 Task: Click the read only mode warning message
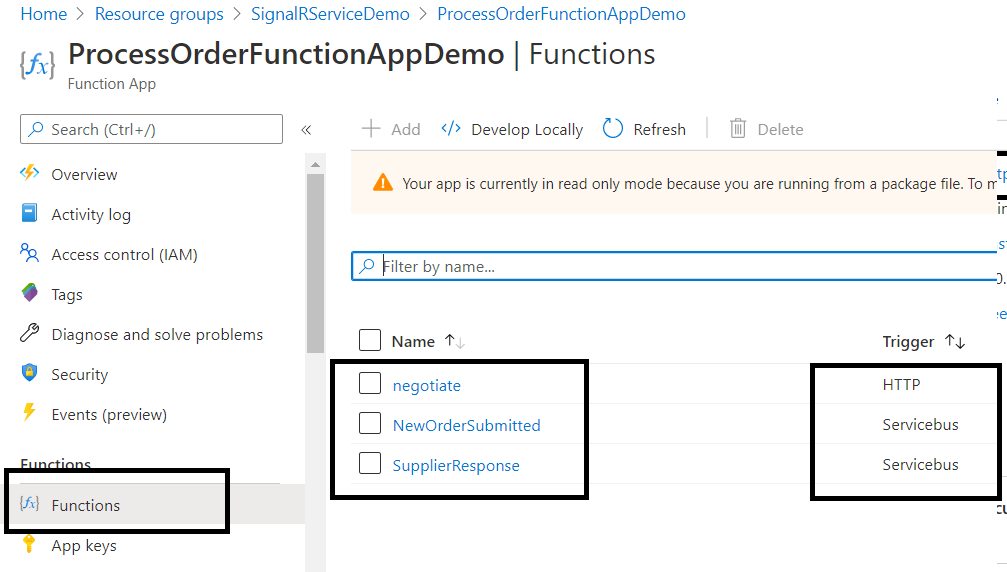pyautogui.click(x=700, y=184)
